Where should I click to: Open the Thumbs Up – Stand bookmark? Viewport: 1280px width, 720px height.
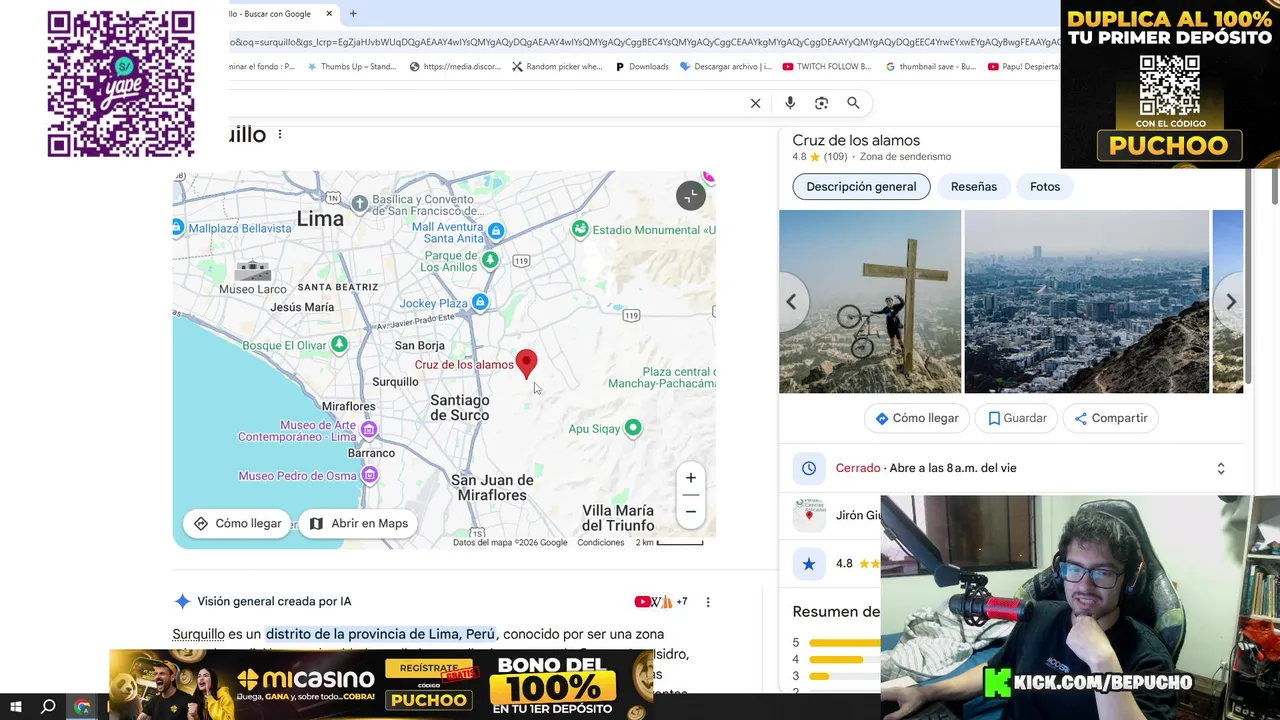(351, 67)
